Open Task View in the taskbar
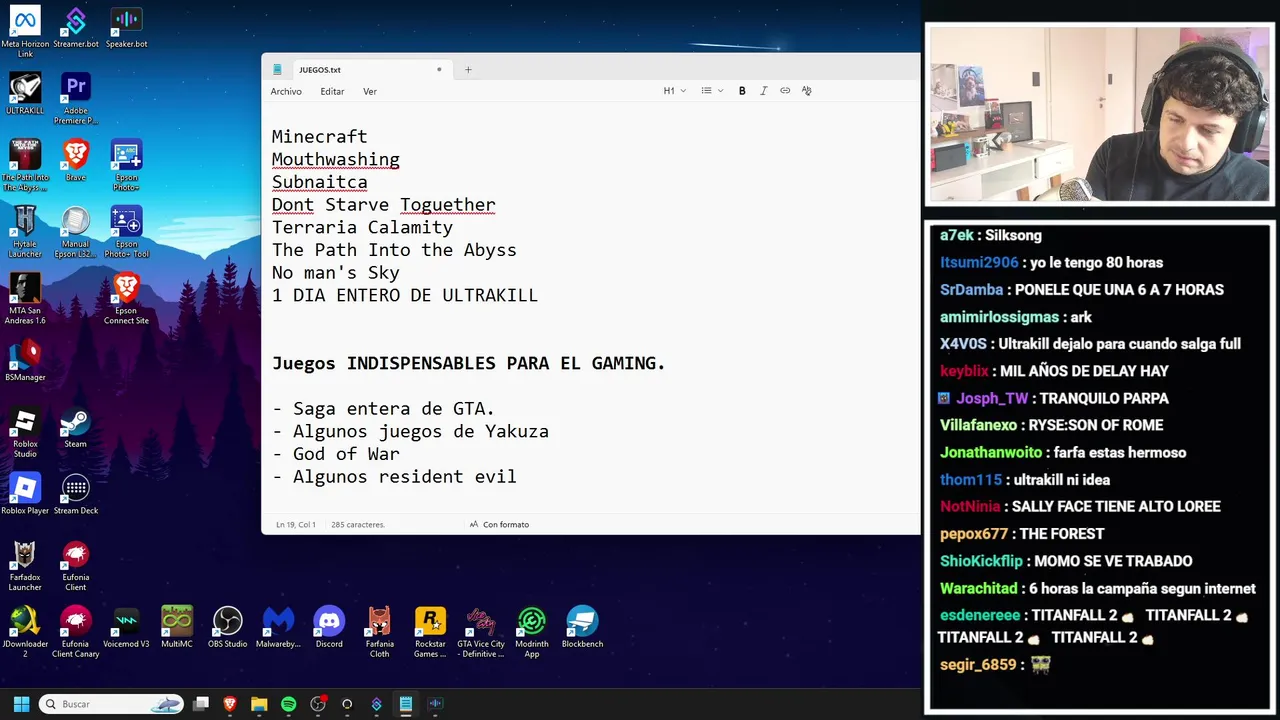The width and height of the screenshot is (1280, 720). point(201,704)
